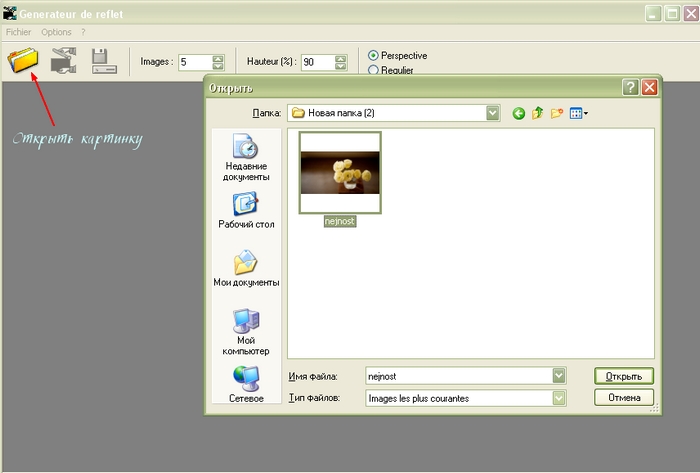This screenshot has width=700, height=473.
Task: Open the ? help menu
Action: pyautogui.click(x=83, y=32)
